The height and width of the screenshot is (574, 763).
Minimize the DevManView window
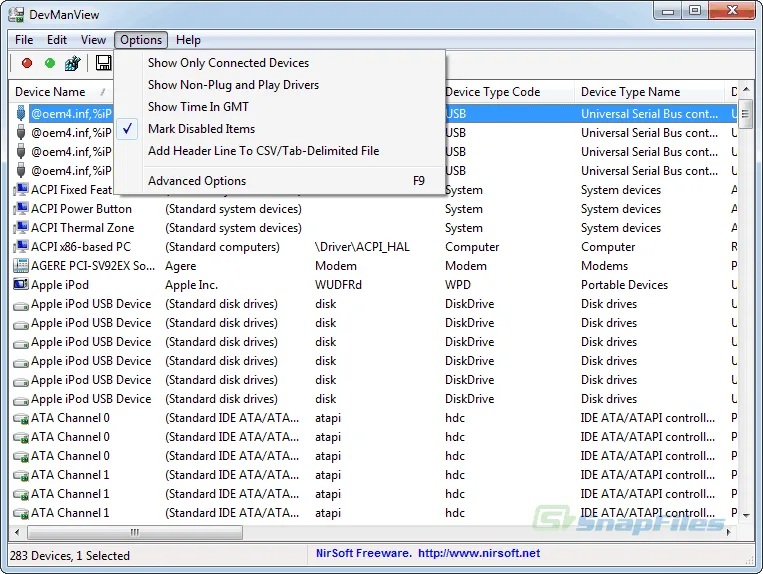pyautogui.click(x=668, y=11)
